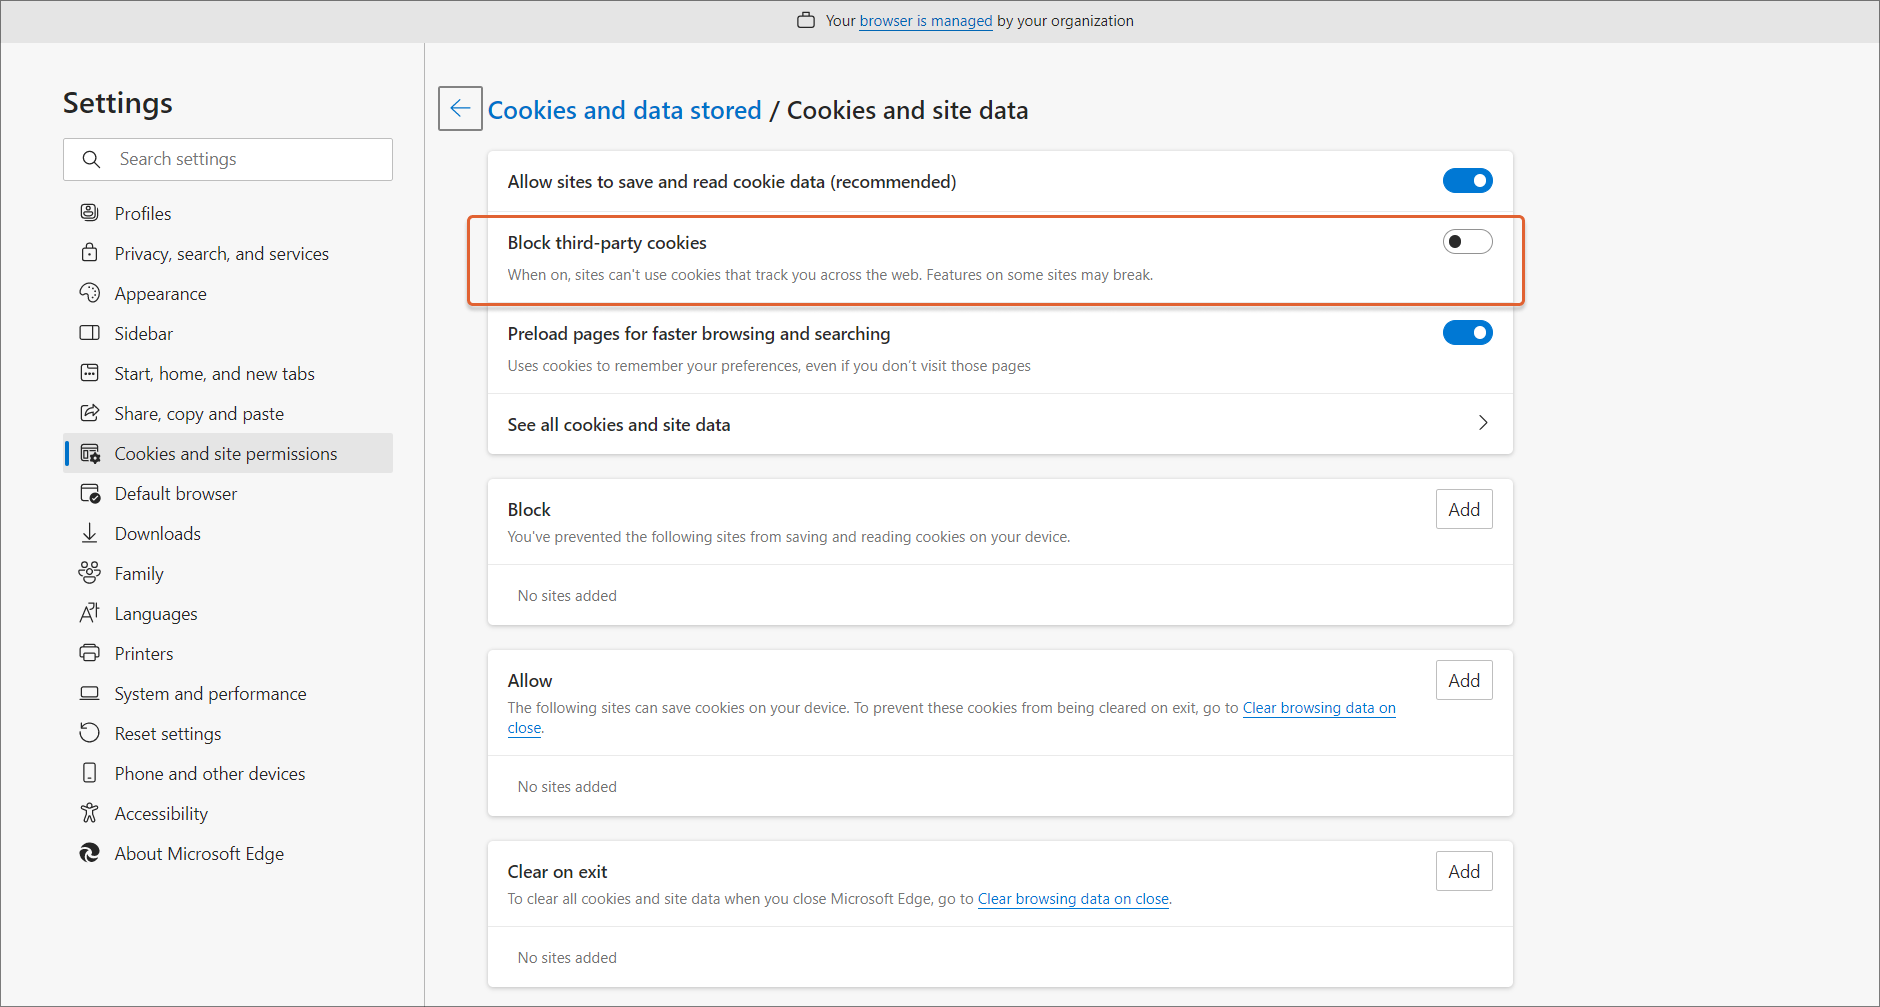Click the back arrow button
1880x1007 pixels.
click(460, 108)
